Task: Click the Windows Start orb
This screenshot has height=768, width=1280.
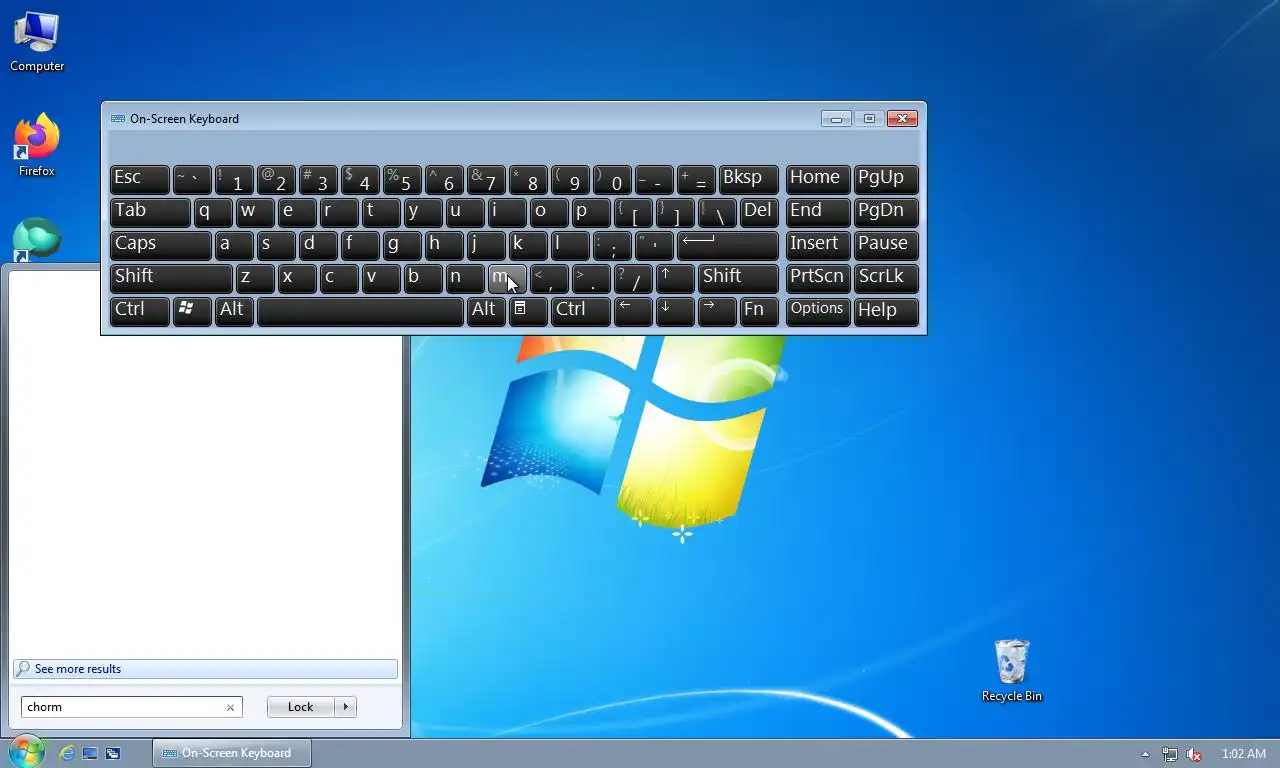Action: pyautogui.click(x=26, y=752)
